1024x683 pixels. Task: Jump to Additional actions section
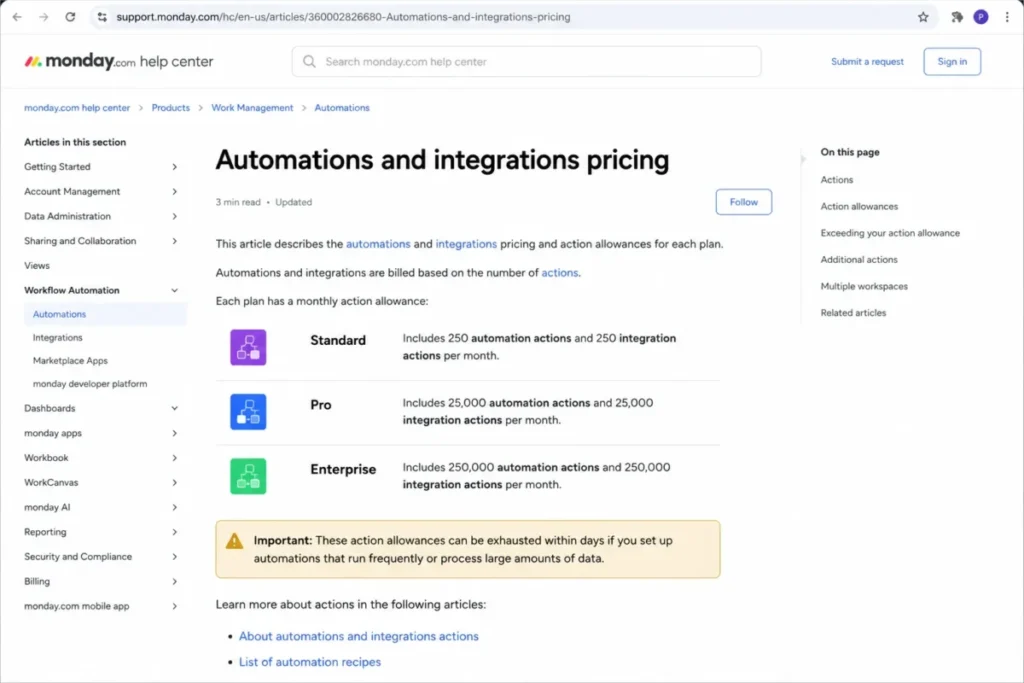pos(859,260)
